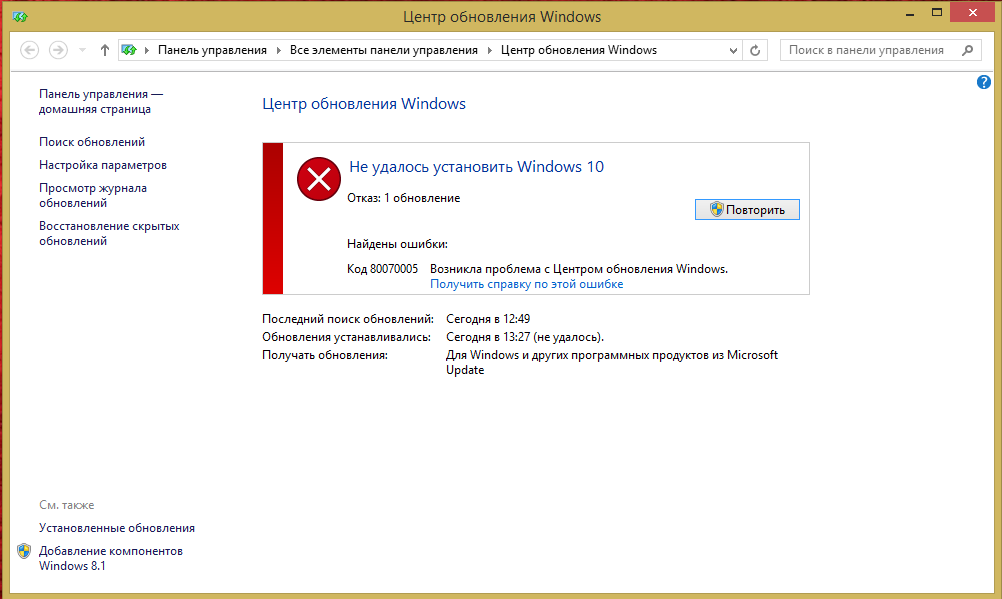Open address bar history dropdown

733,51
